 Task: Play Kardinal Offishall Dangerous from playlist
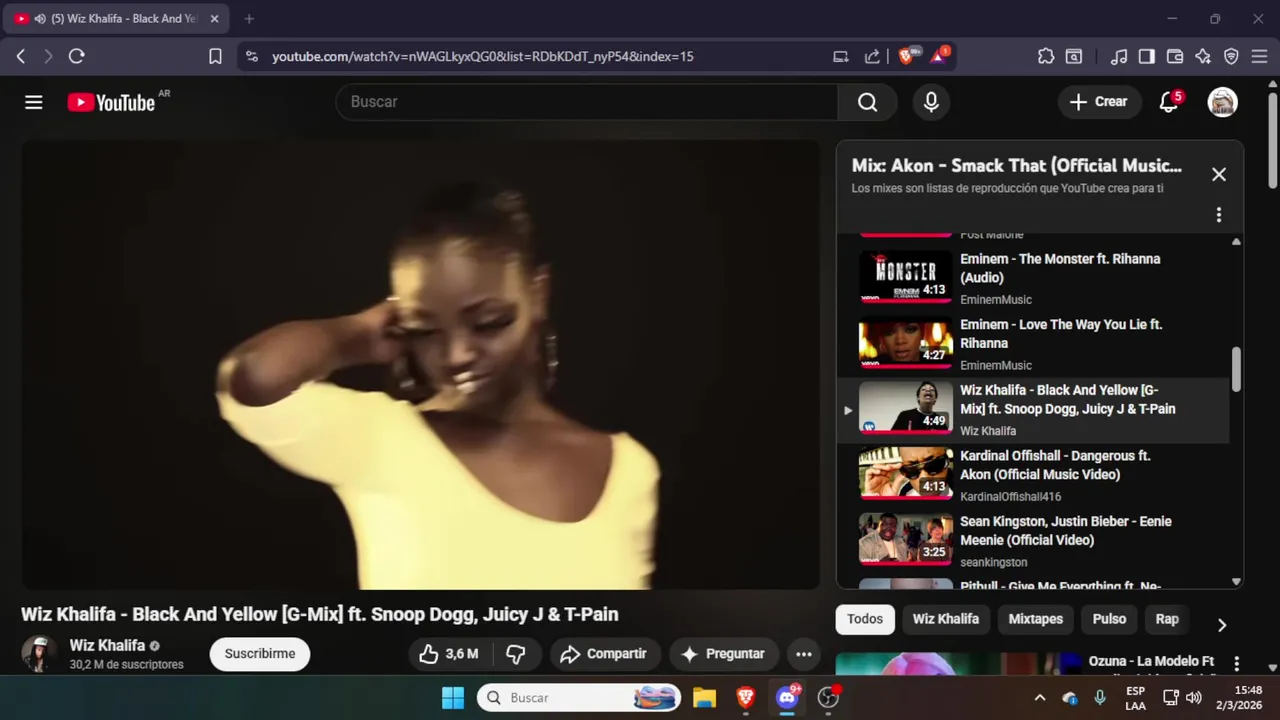[1033, 475]
